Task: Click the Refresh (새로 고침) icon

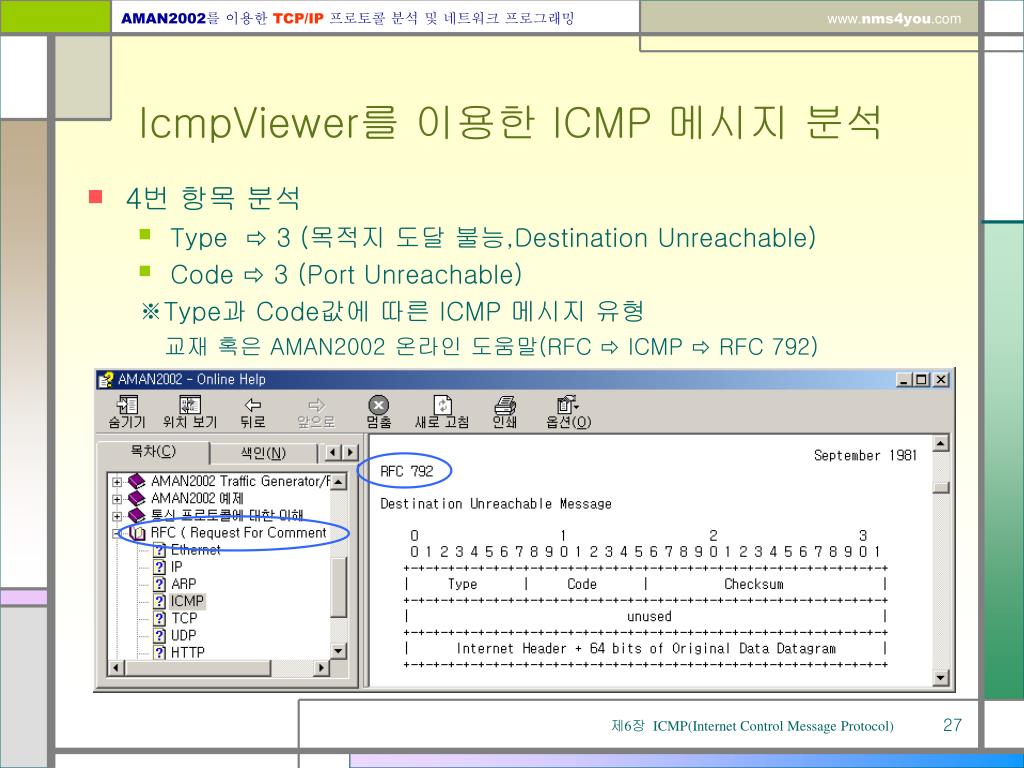Action: [x=442, y=404]
